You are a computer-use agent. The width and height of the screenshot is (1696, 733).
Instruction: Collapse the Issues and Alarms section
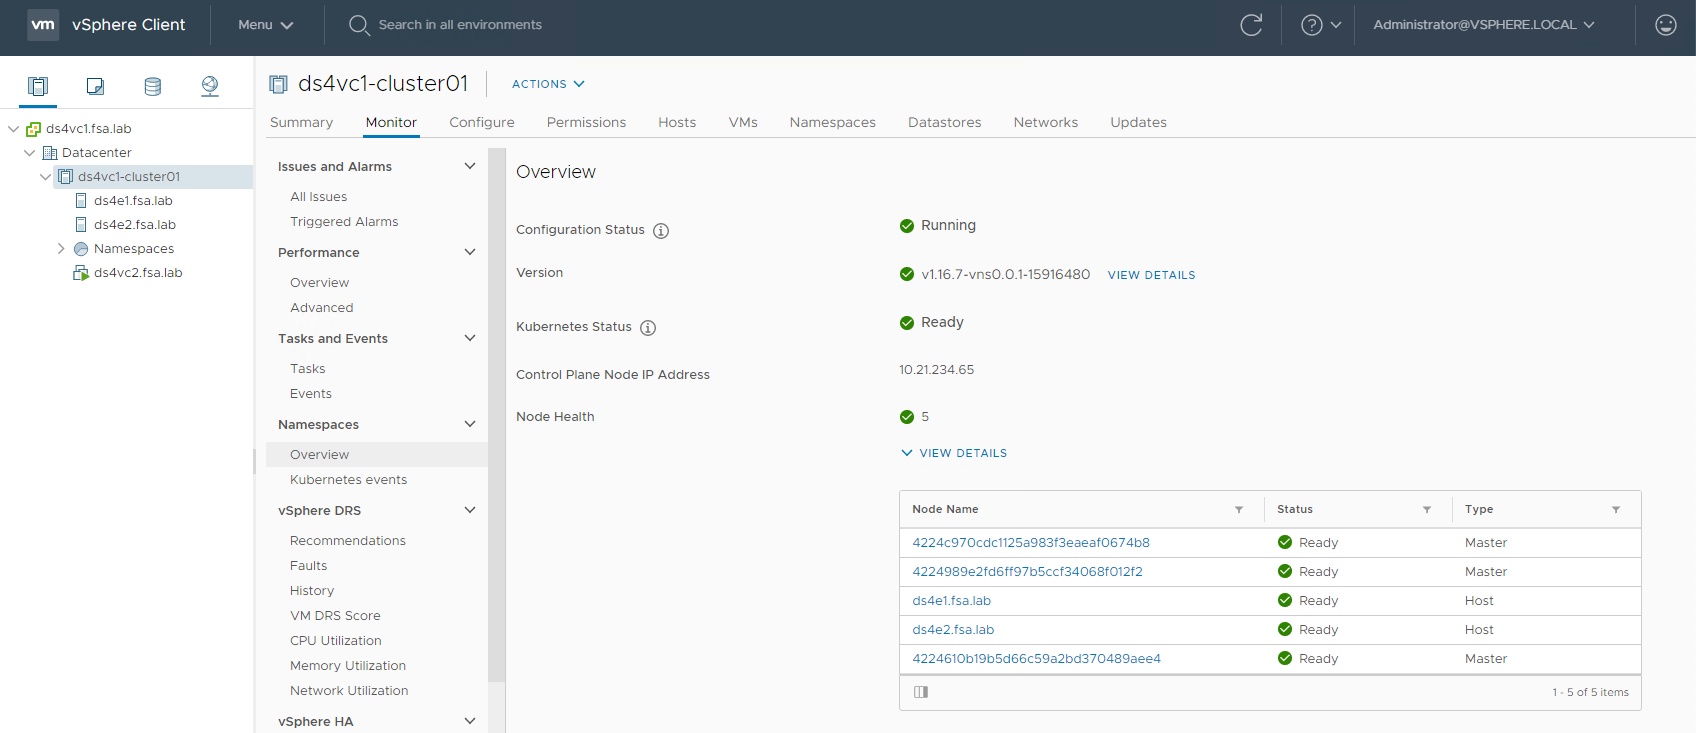point(470,166)
